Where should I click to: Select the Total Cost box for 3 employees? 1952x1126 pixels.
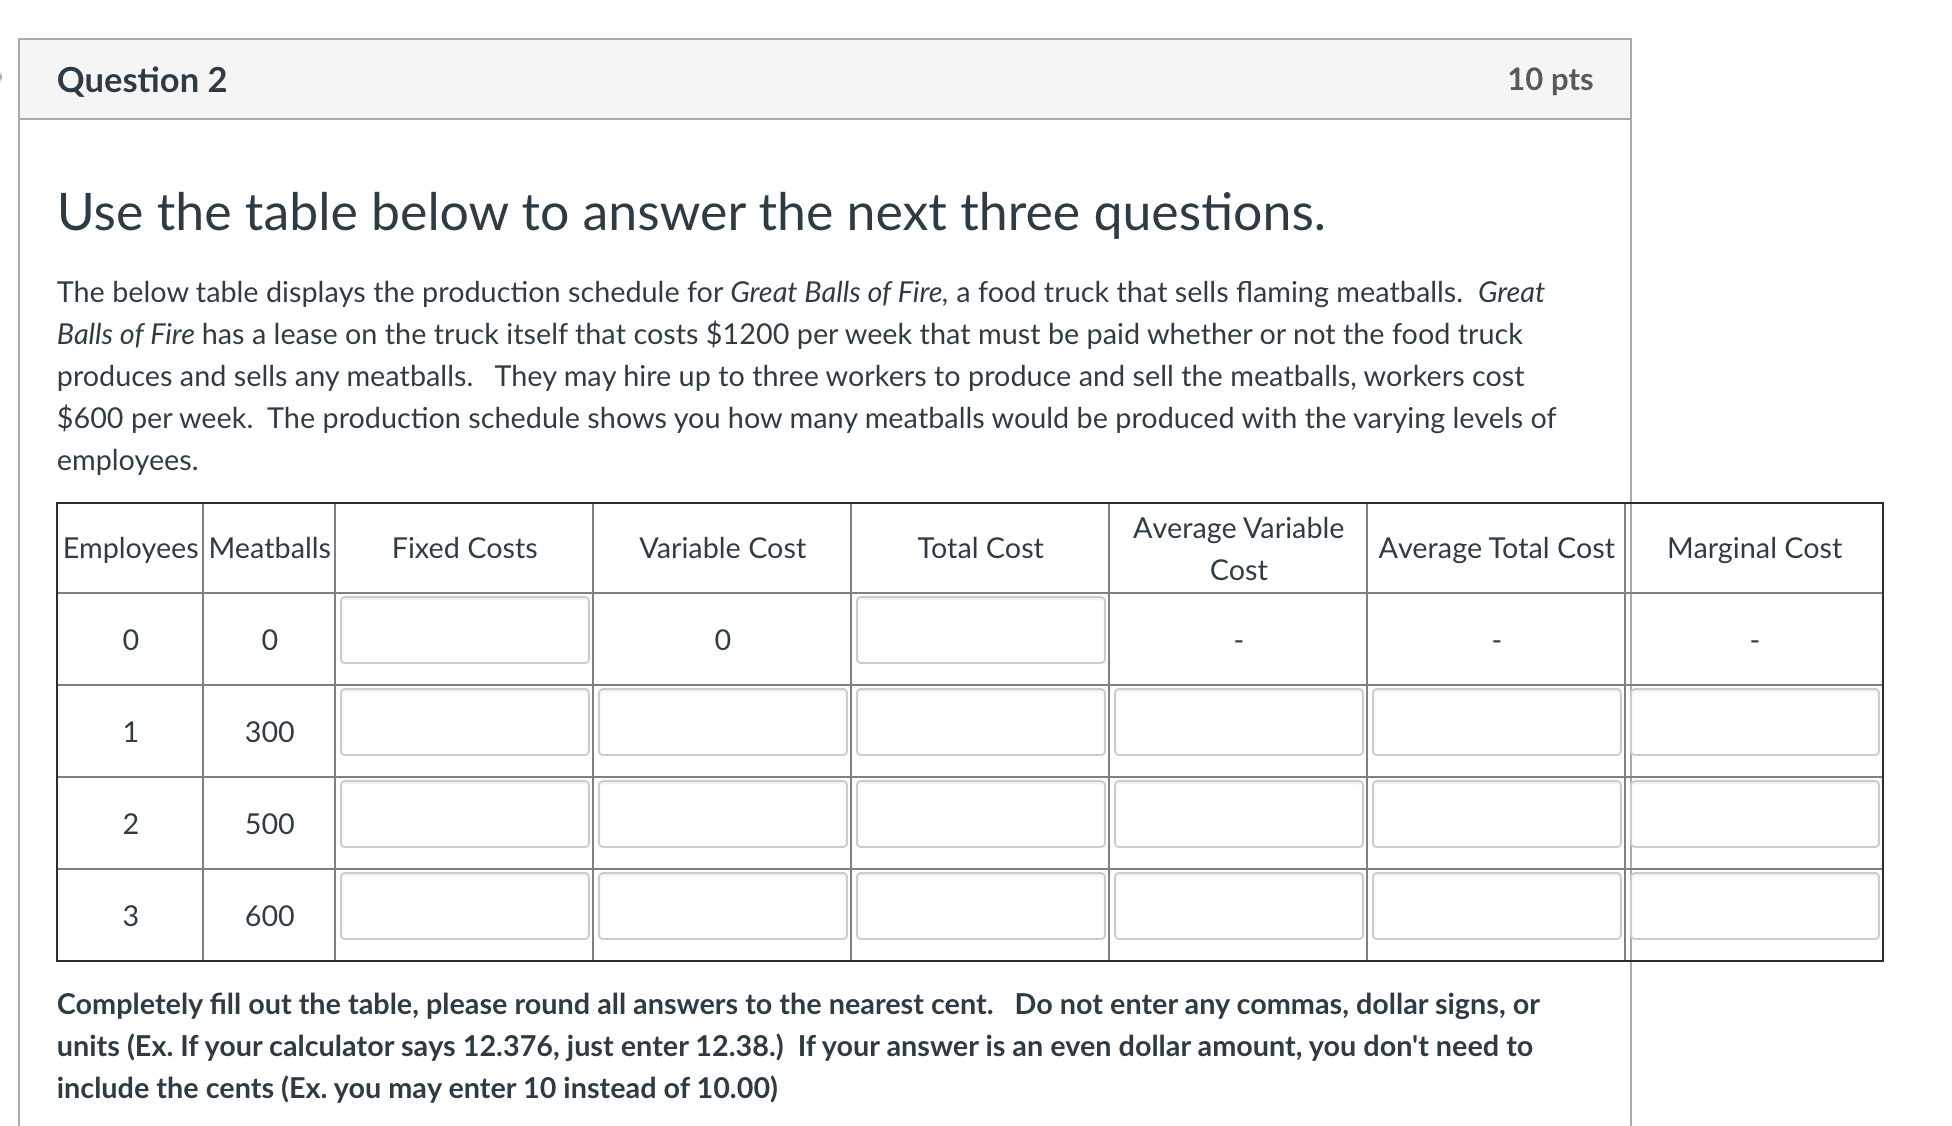(980, 906)
